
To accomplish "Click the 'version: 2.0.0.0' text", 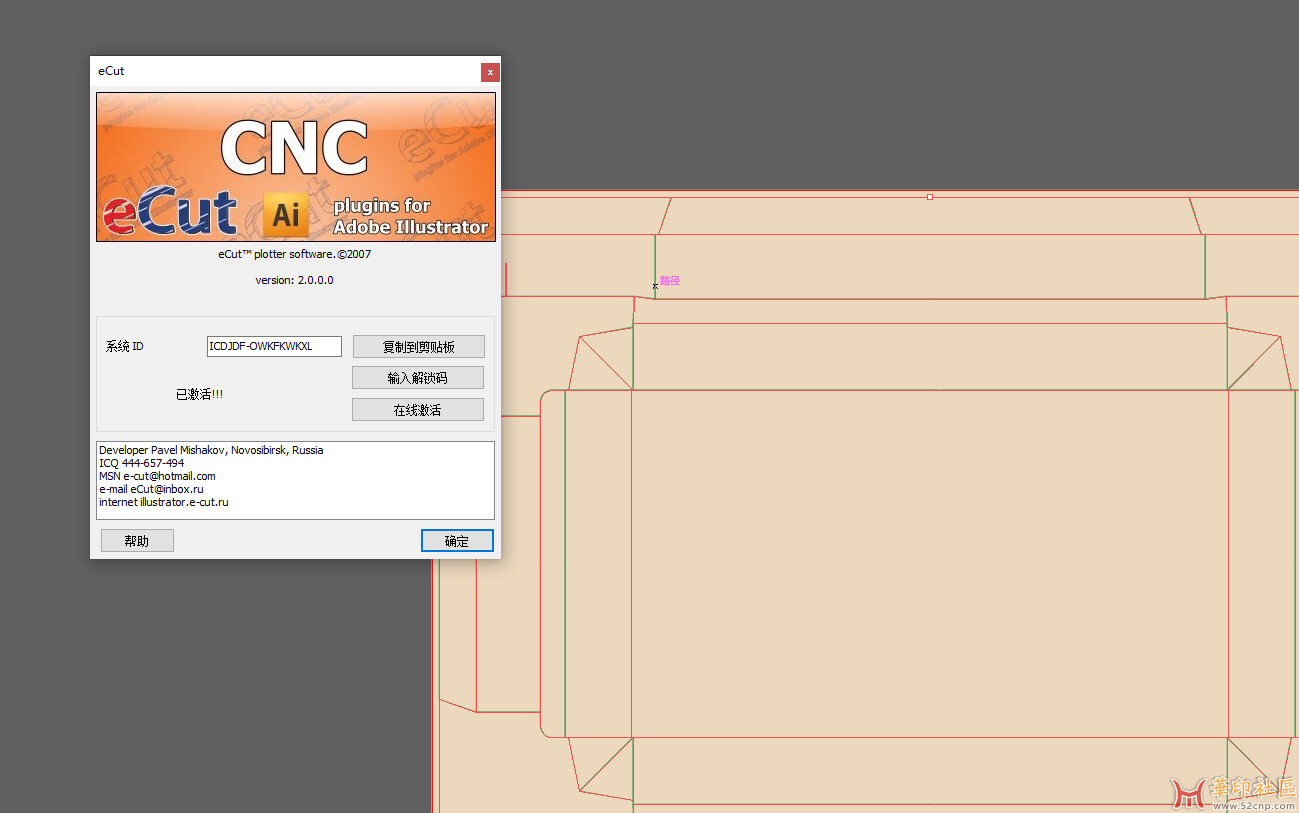I will (x=295, y=280).
